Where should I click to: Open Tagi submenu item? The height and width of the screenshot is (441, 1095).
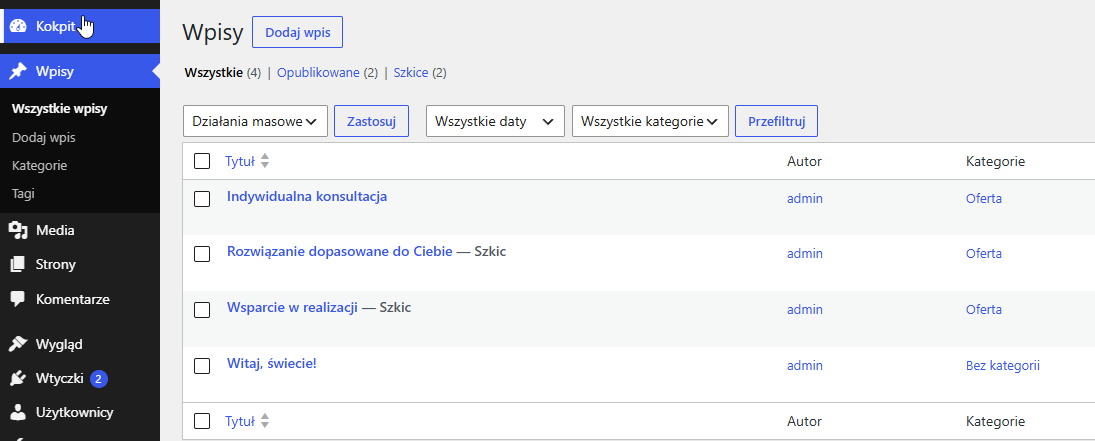click(x=23, y=194)
